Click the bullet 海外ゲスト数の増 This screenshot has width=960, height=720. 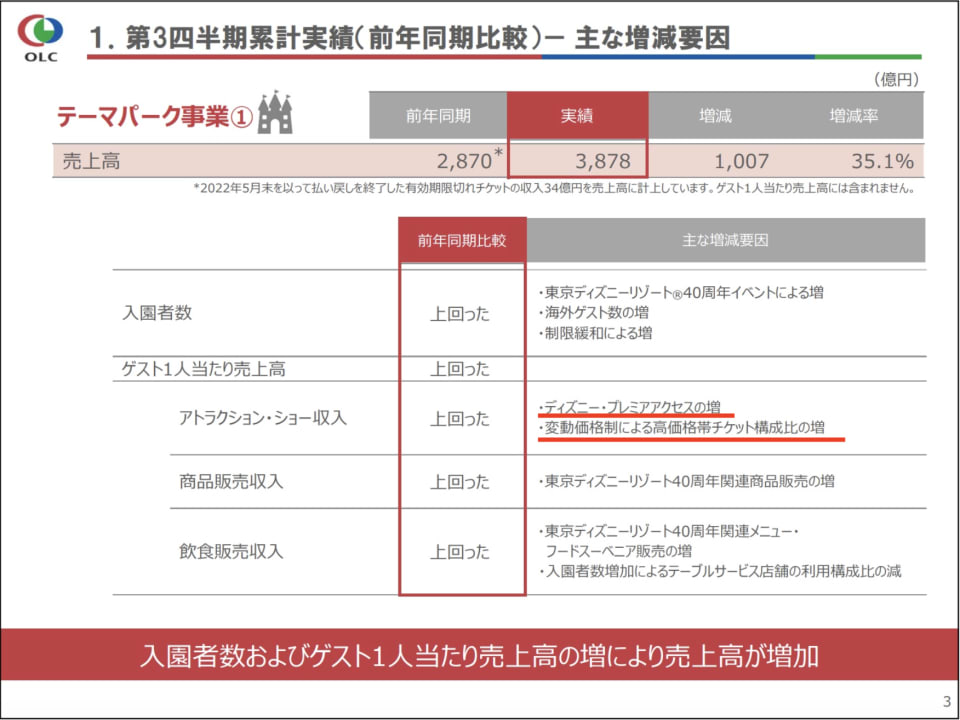pos(593,313)
